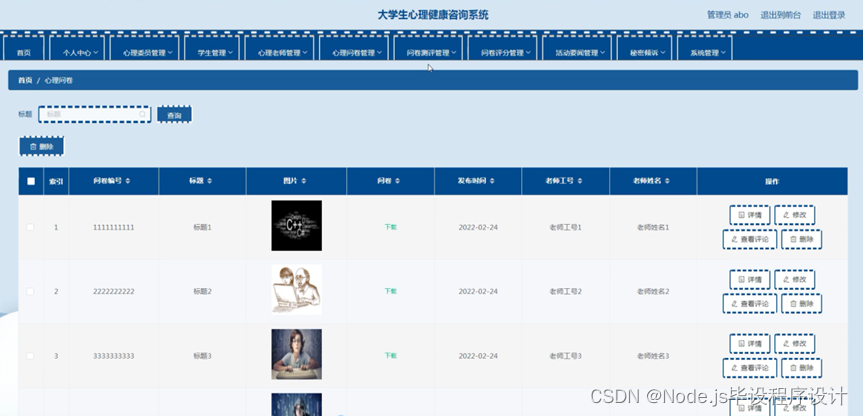The height and width of the screenshot is (416, 863).
Task: Open the C++ thumbnail image in row 1
Action: tap(297, 226)
